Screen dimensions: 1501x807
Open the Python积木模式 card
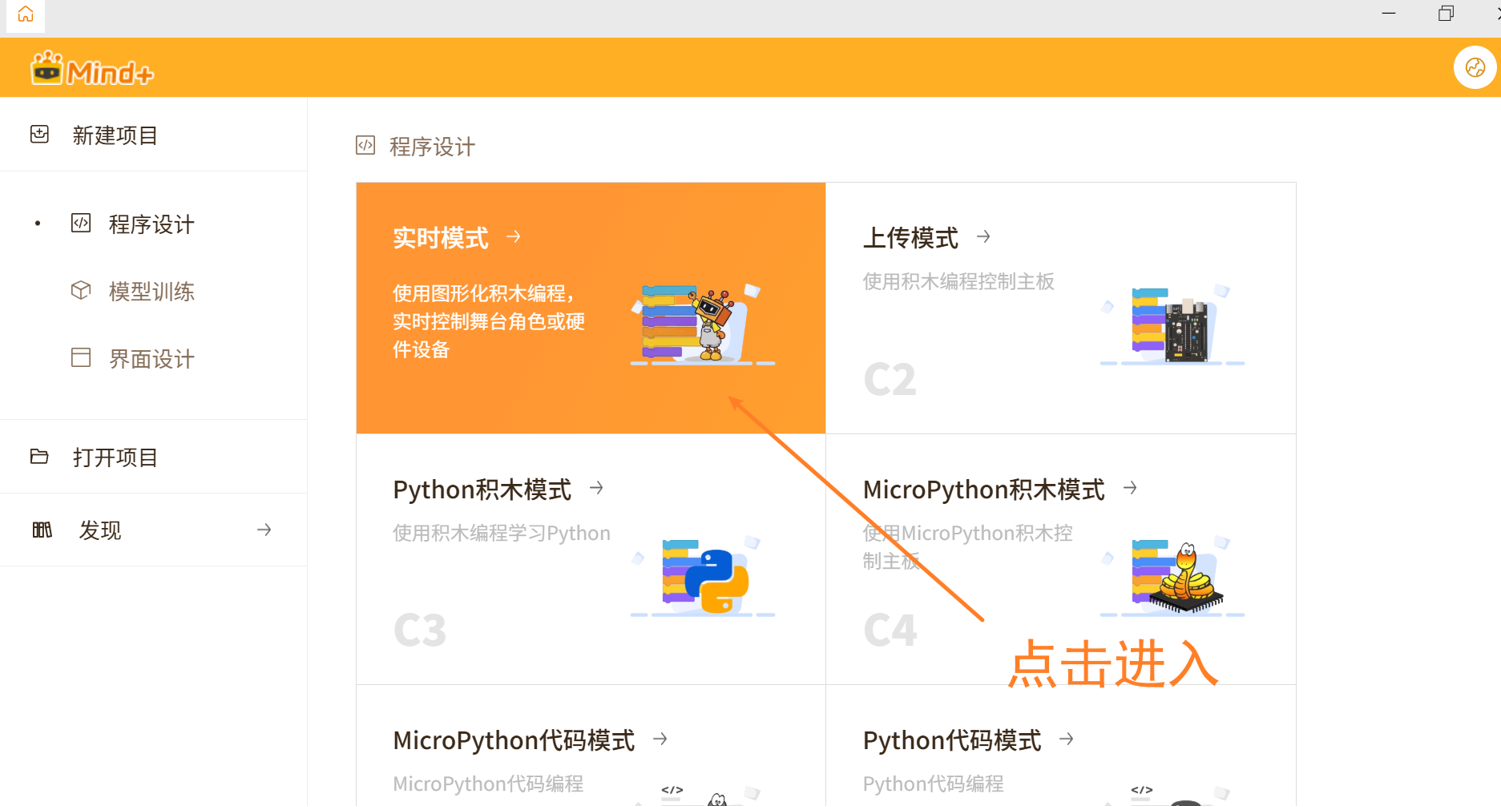point(590,558)
